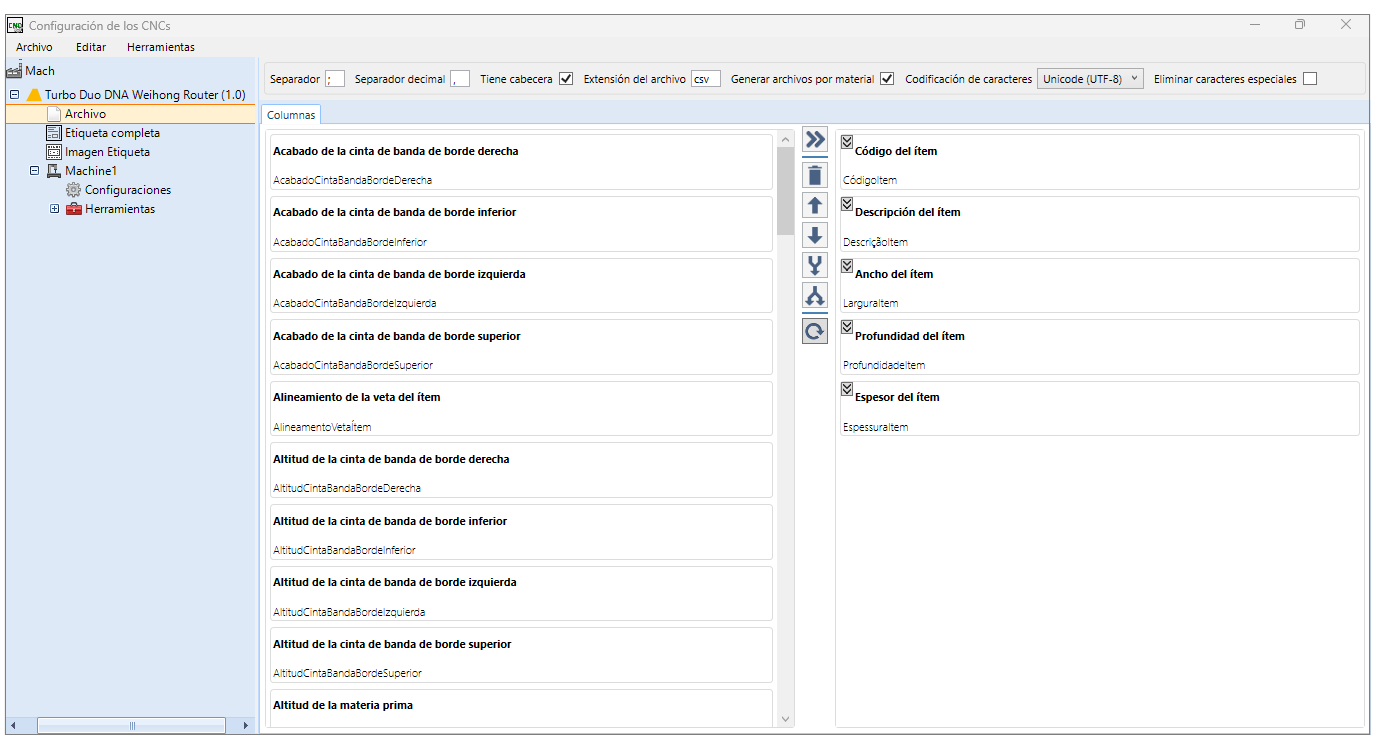Select Acabado de la cinta borde inferior
This screenshot has width=1378, height=742.
pos(521,224)
